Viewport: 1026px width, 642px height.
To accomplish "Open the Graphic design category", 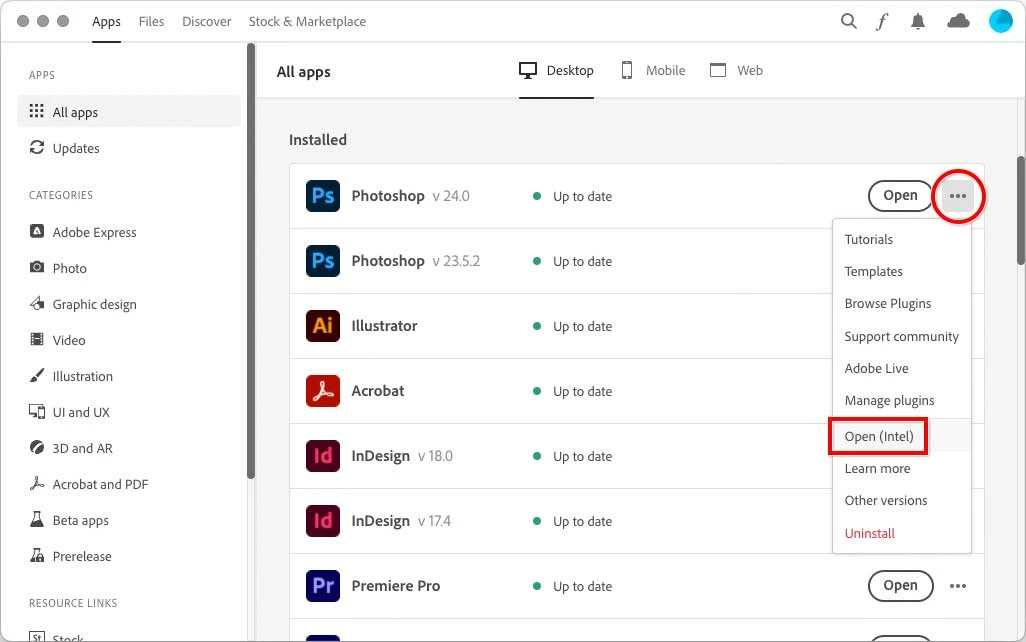I will [x=83, y=304].
